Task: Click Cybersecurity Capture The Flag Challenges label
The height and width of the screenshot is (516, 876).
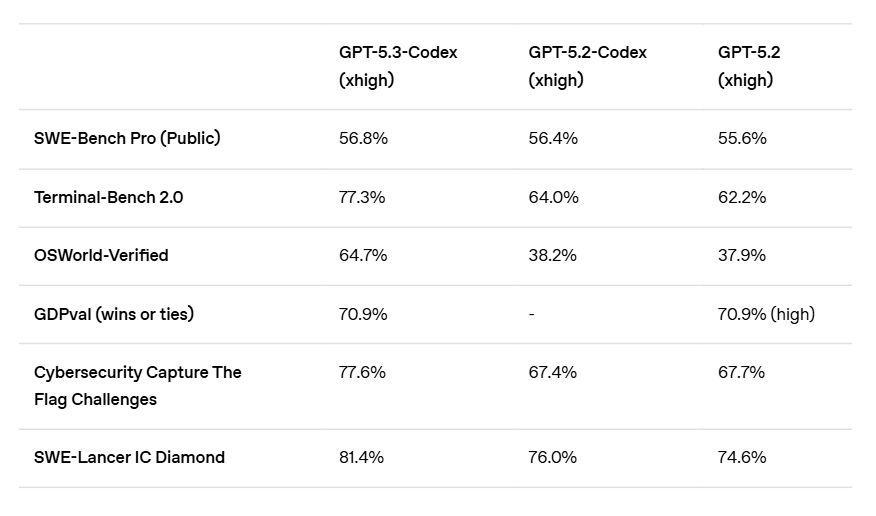Action: point(138,385)
